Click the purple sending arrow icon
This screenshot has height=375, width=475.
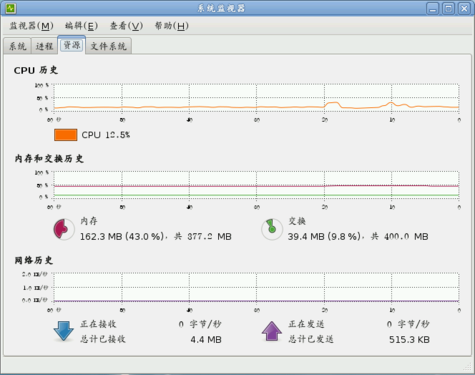pos(272,331)
